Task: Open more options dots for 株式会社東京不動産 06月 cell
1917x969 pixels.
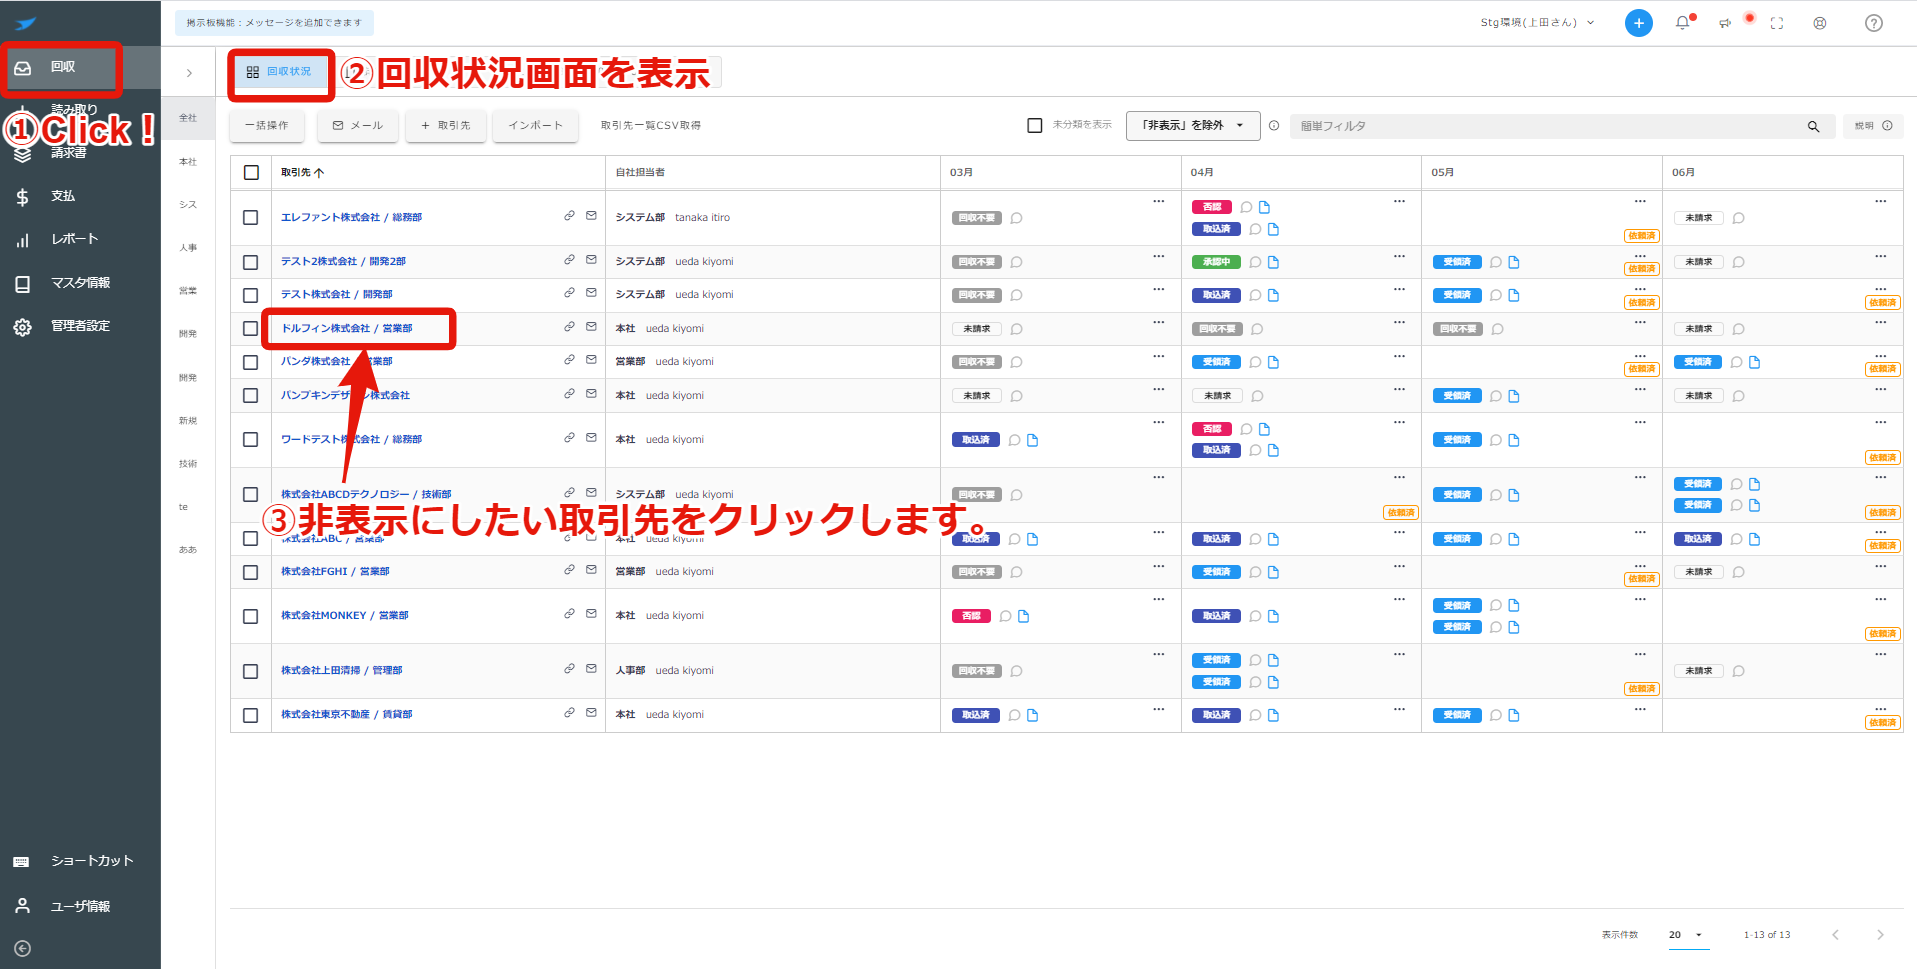Action: [1880, 709]
